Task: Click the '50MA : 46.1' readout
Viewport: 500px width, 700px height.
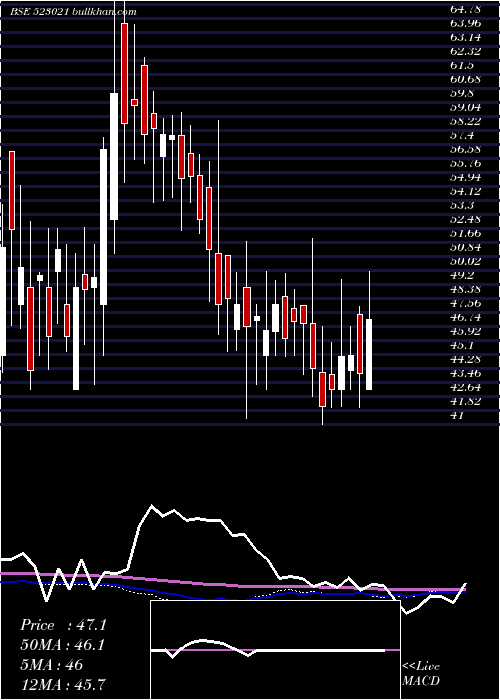Action: [x=63, y=645]
